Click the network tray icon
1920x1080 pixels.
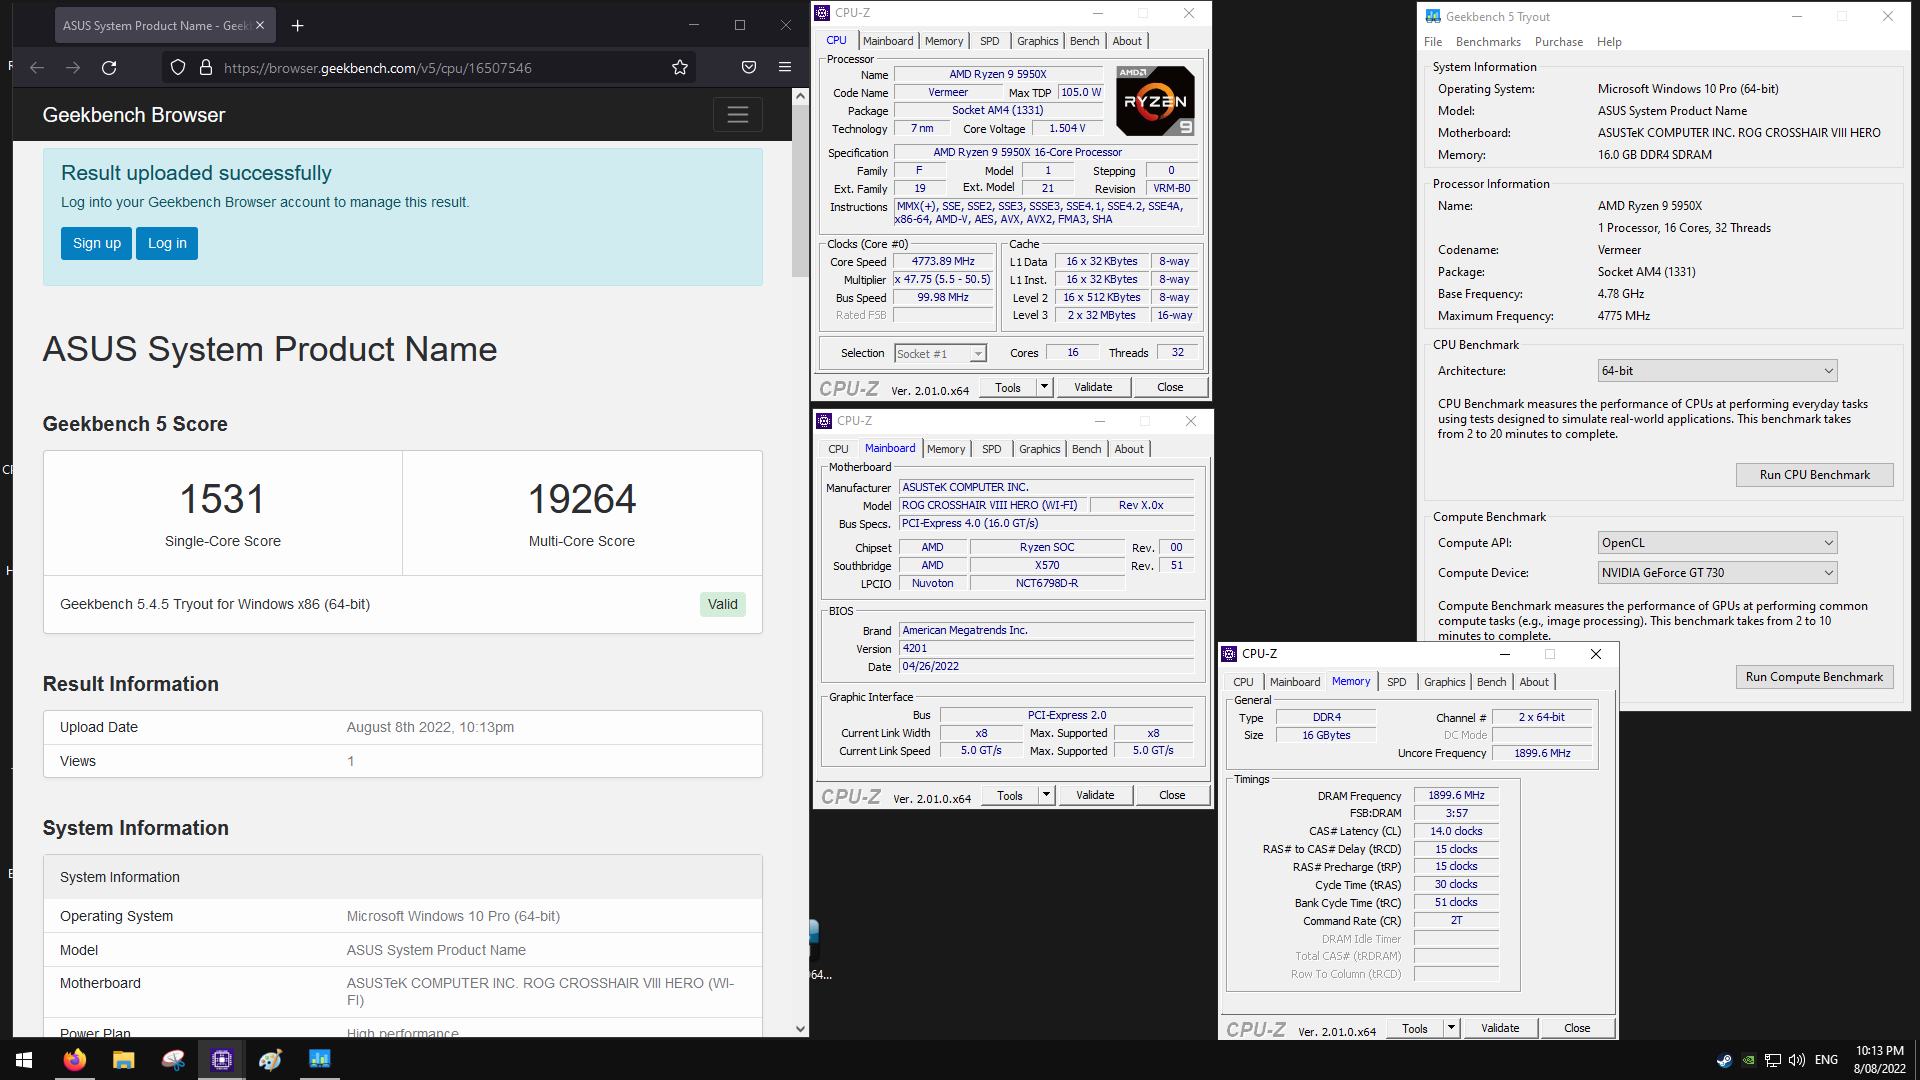click(x=1772, y=1060)
